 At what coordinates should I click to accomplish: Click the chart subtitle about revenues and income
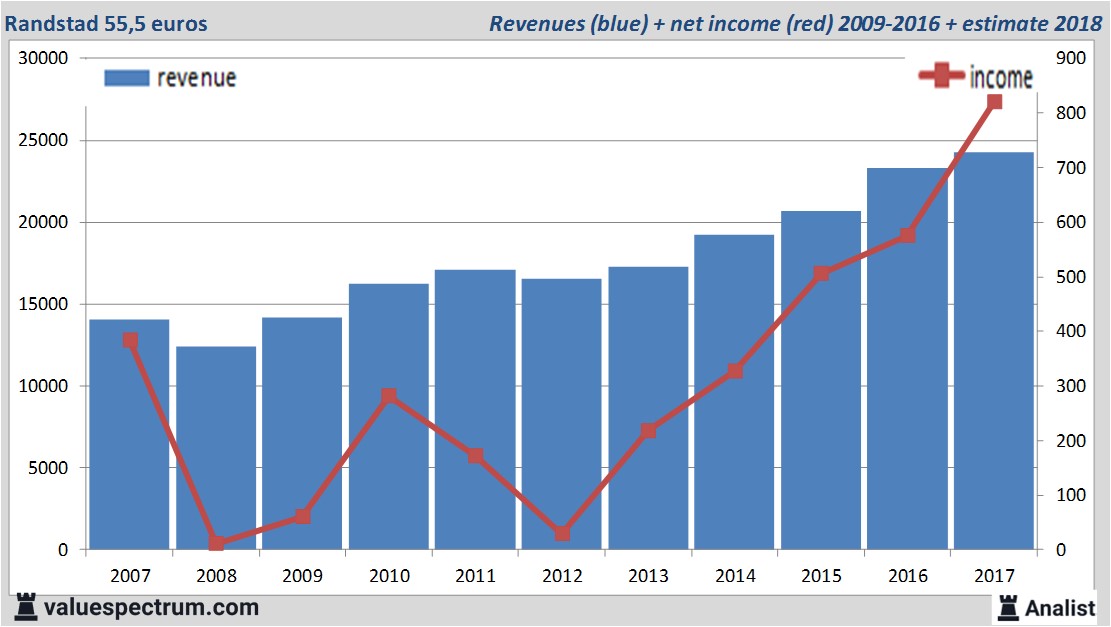(x=795, y=23)
